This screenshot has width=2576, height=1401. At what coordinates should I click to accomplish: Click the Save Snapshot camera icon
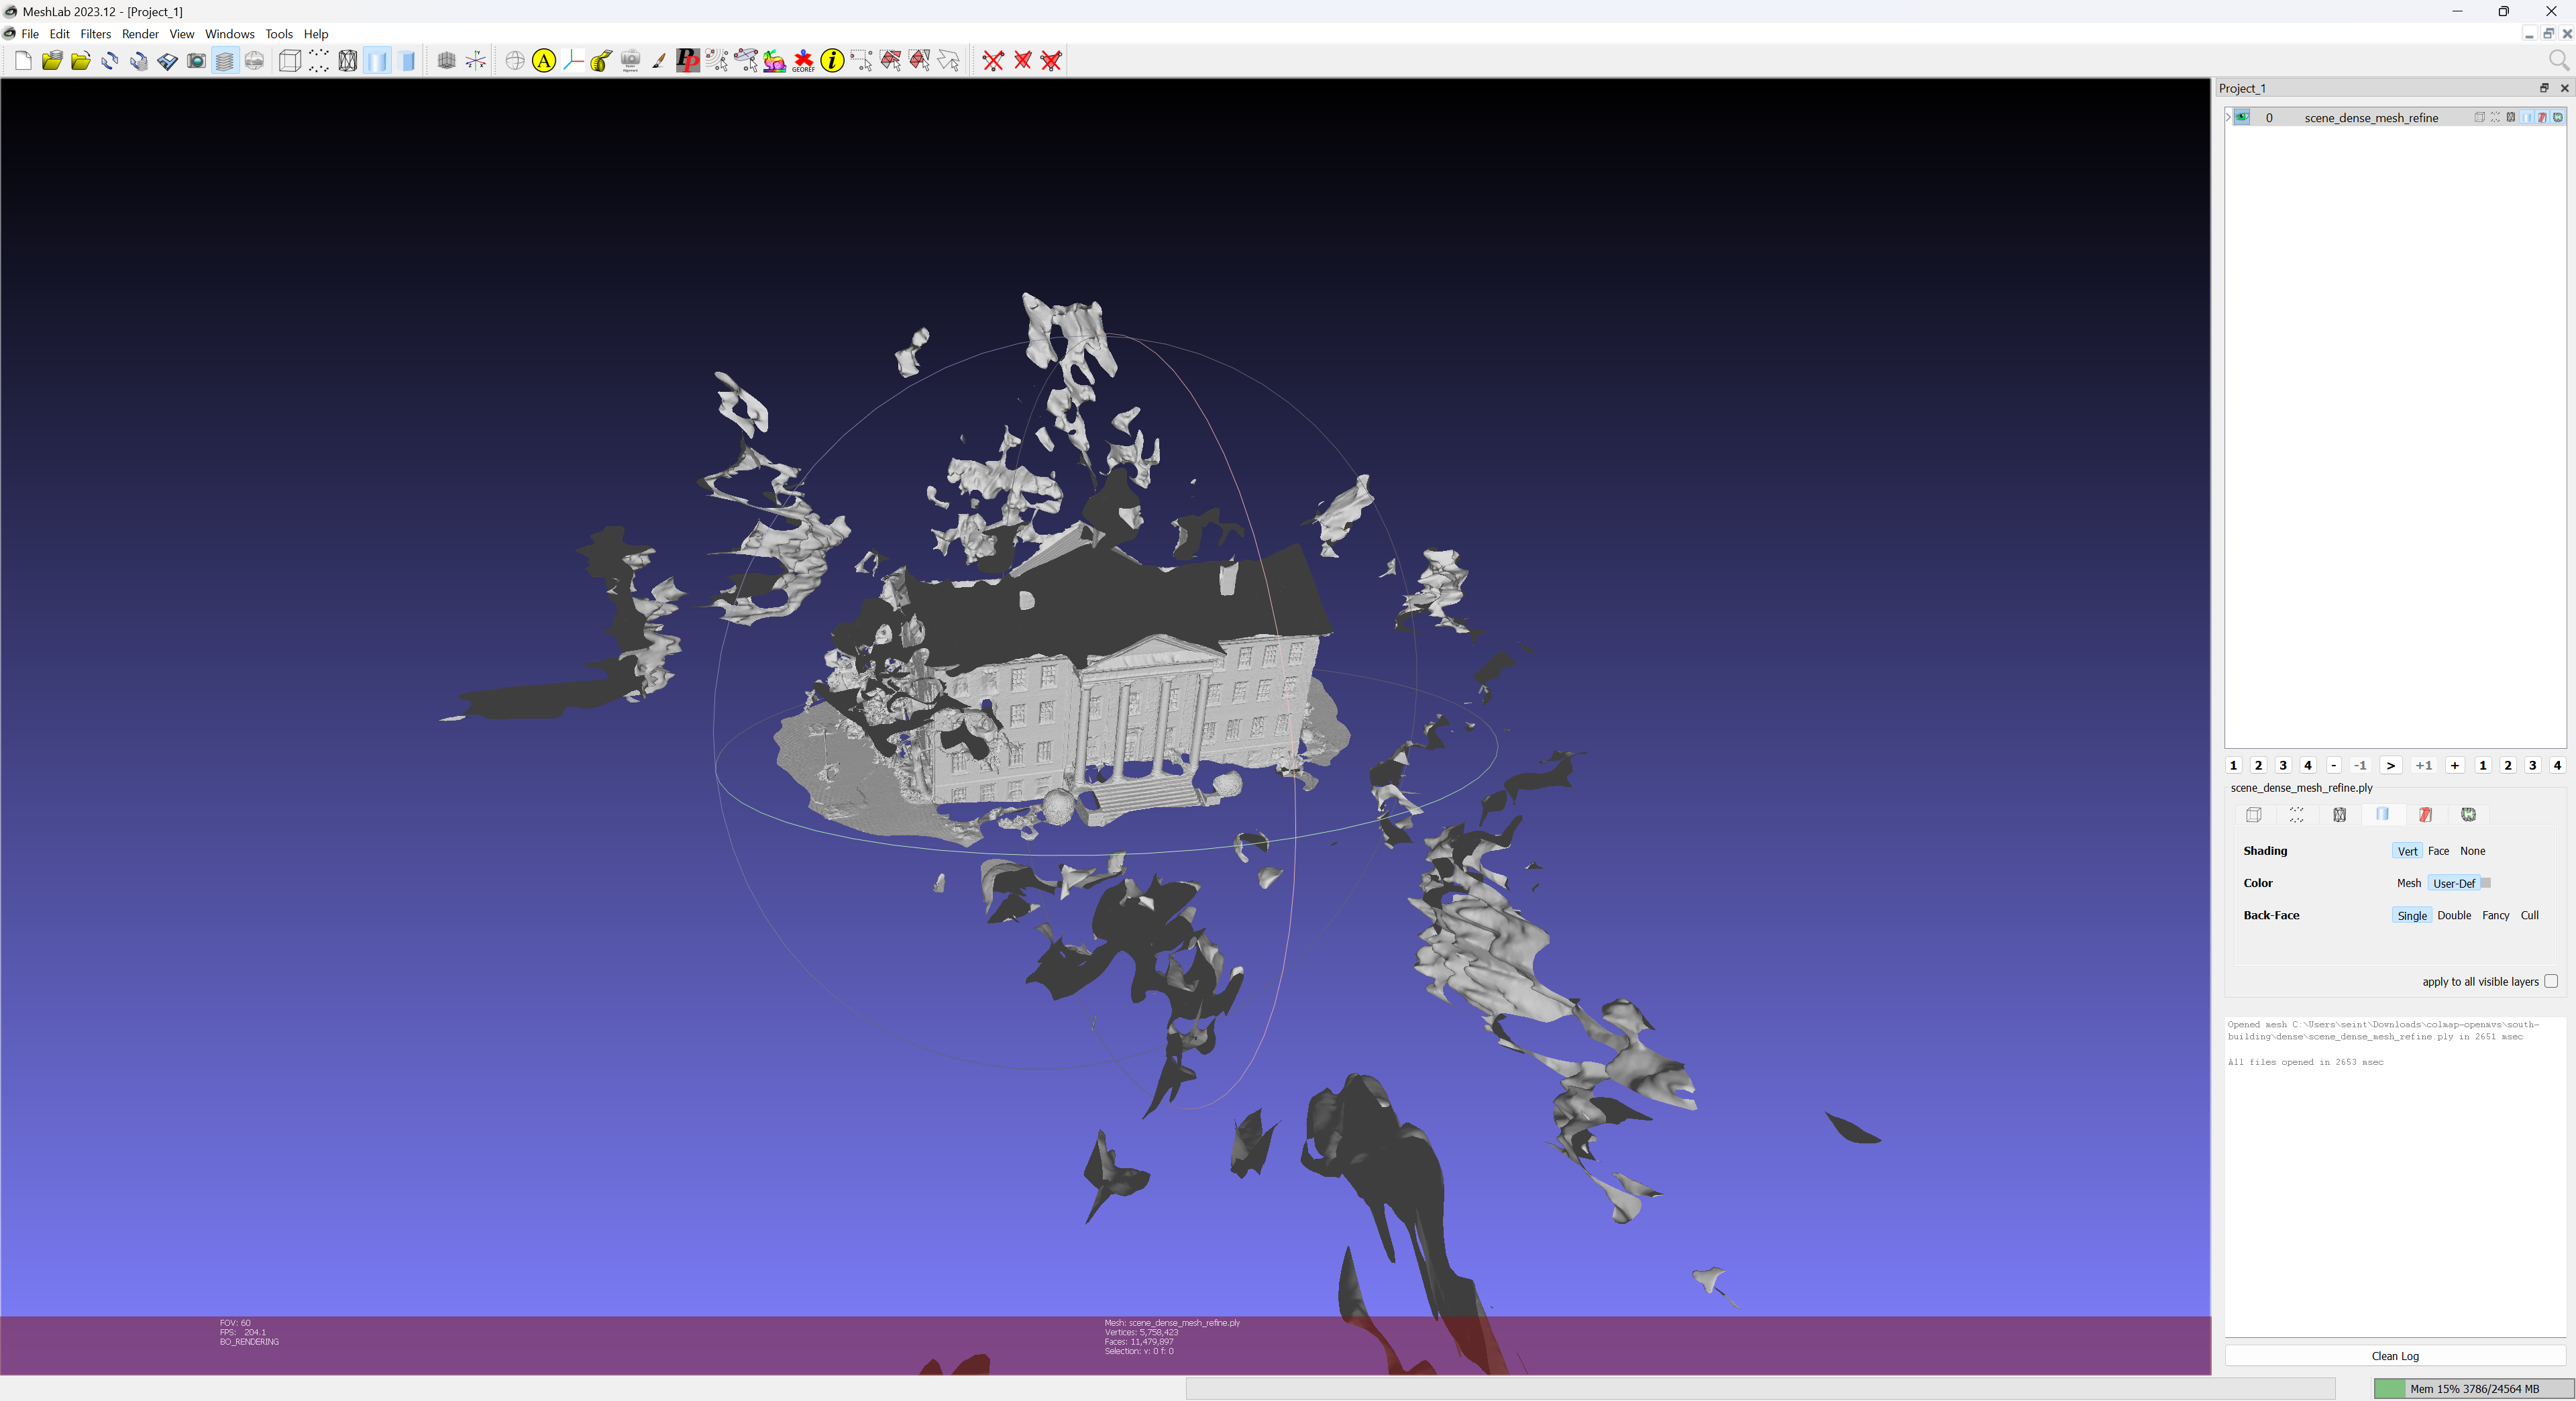[196, 61]
